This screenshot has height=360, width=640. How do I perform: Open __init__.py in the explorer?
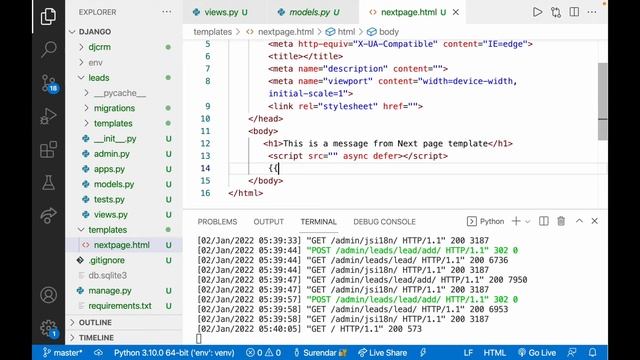[x=115, y=139]
